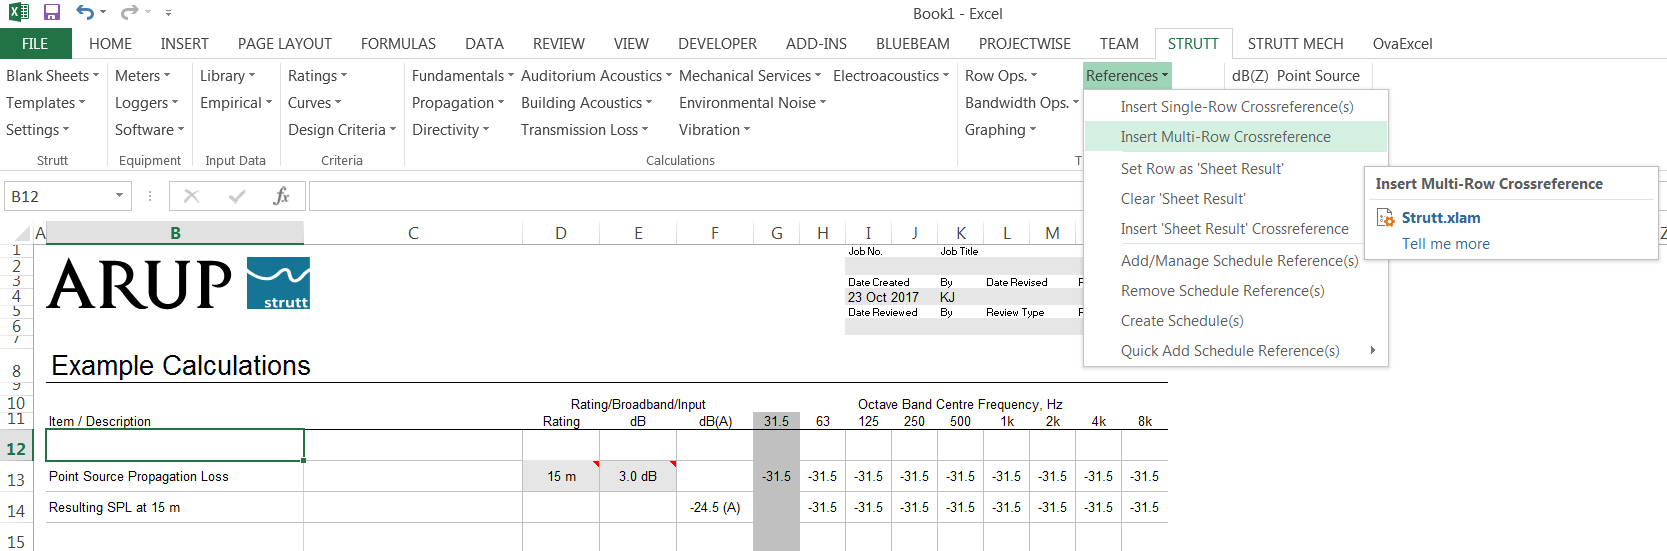Click the Point Source button
Image resolution: width=1667 pixels, height=551 pixels.
click(x=1318, y=76)
